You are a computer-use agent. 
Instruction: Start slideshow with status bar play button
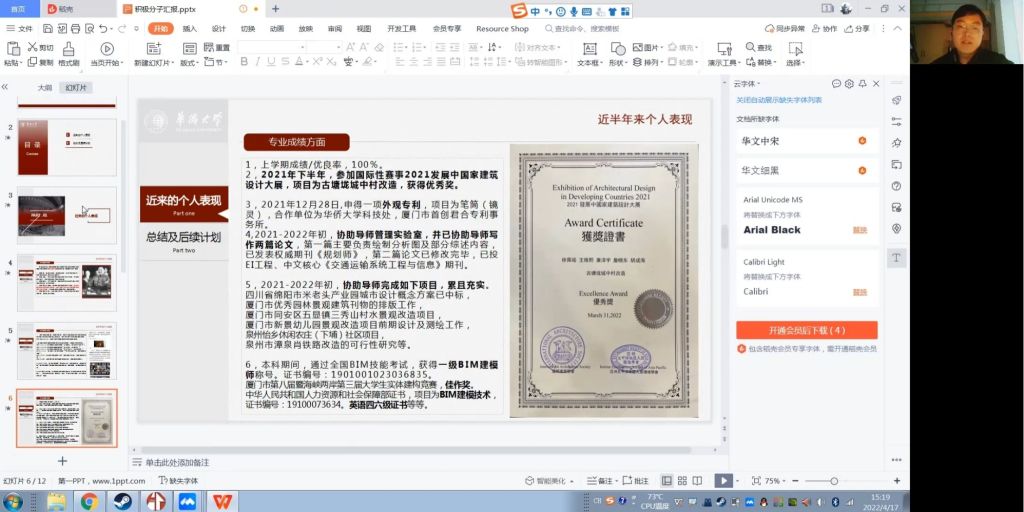[723, 481]
